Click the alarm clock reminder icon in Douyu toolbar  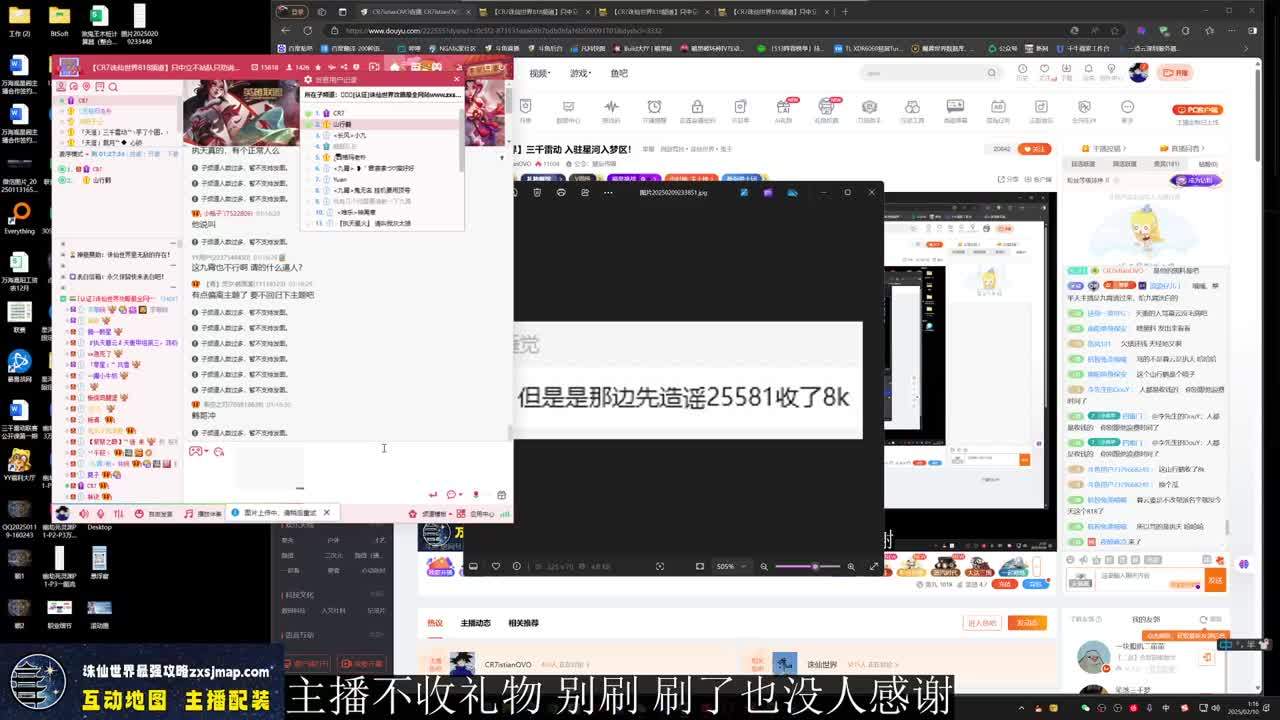(654, 107)
